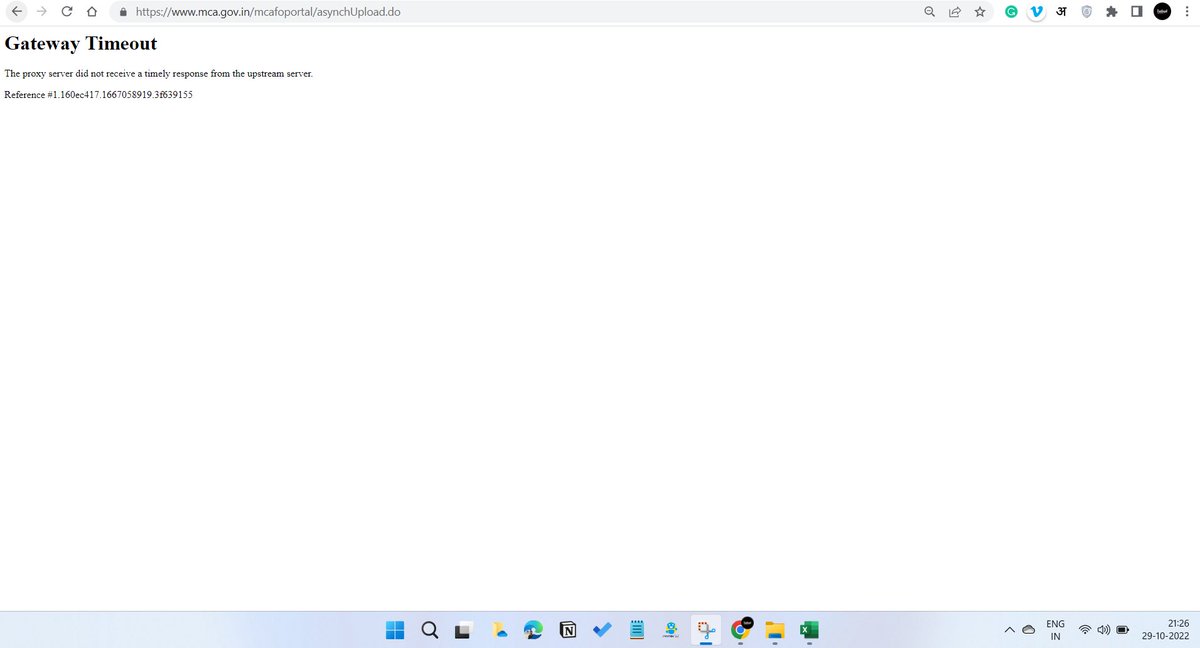Open the Chrome profile avatar
This screenshot has width=1200, height=648.
pos(1162,12)
